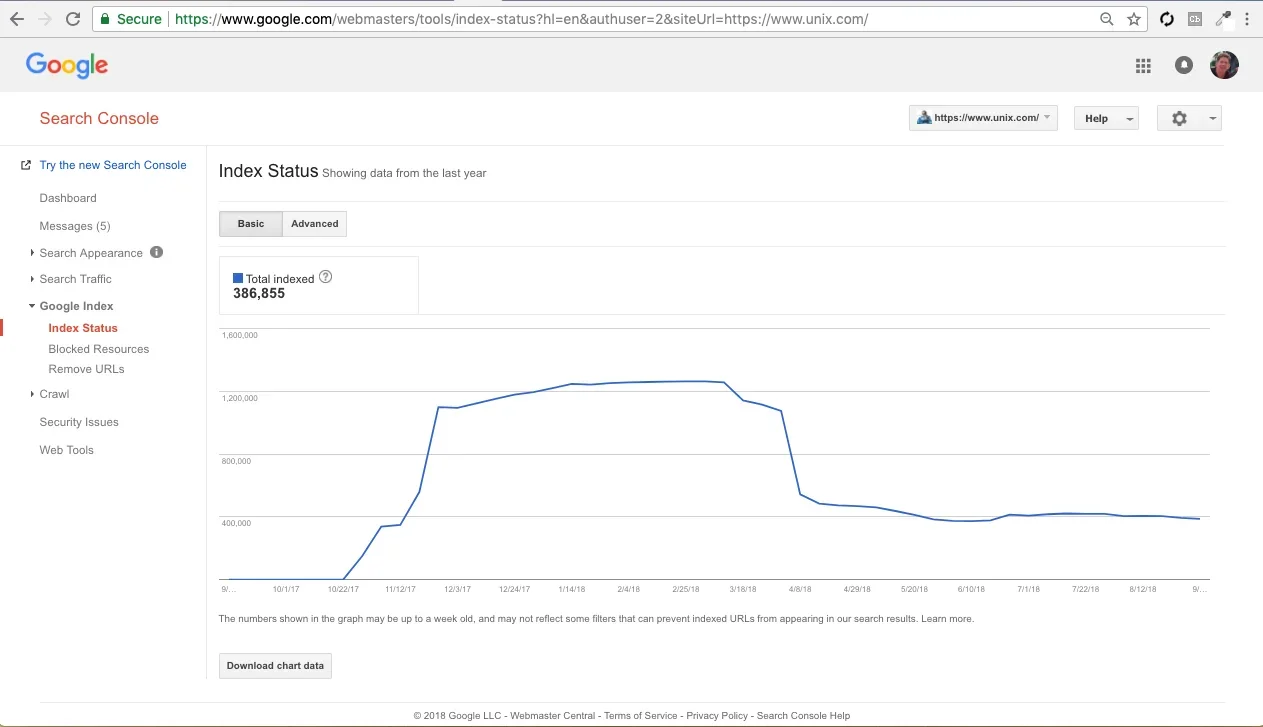Open the Google apps grid

point(1143,65)
